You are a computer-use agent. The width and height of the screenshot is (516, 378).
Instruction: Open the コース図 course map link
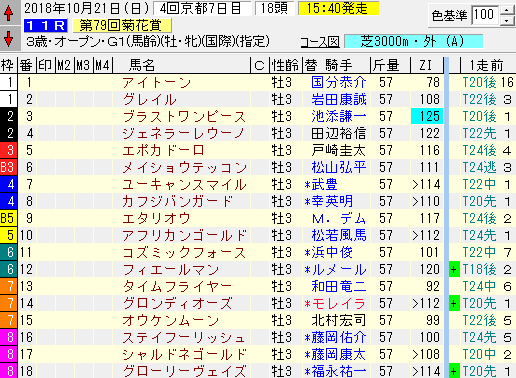pyautogui.click(x=320, y=42)
